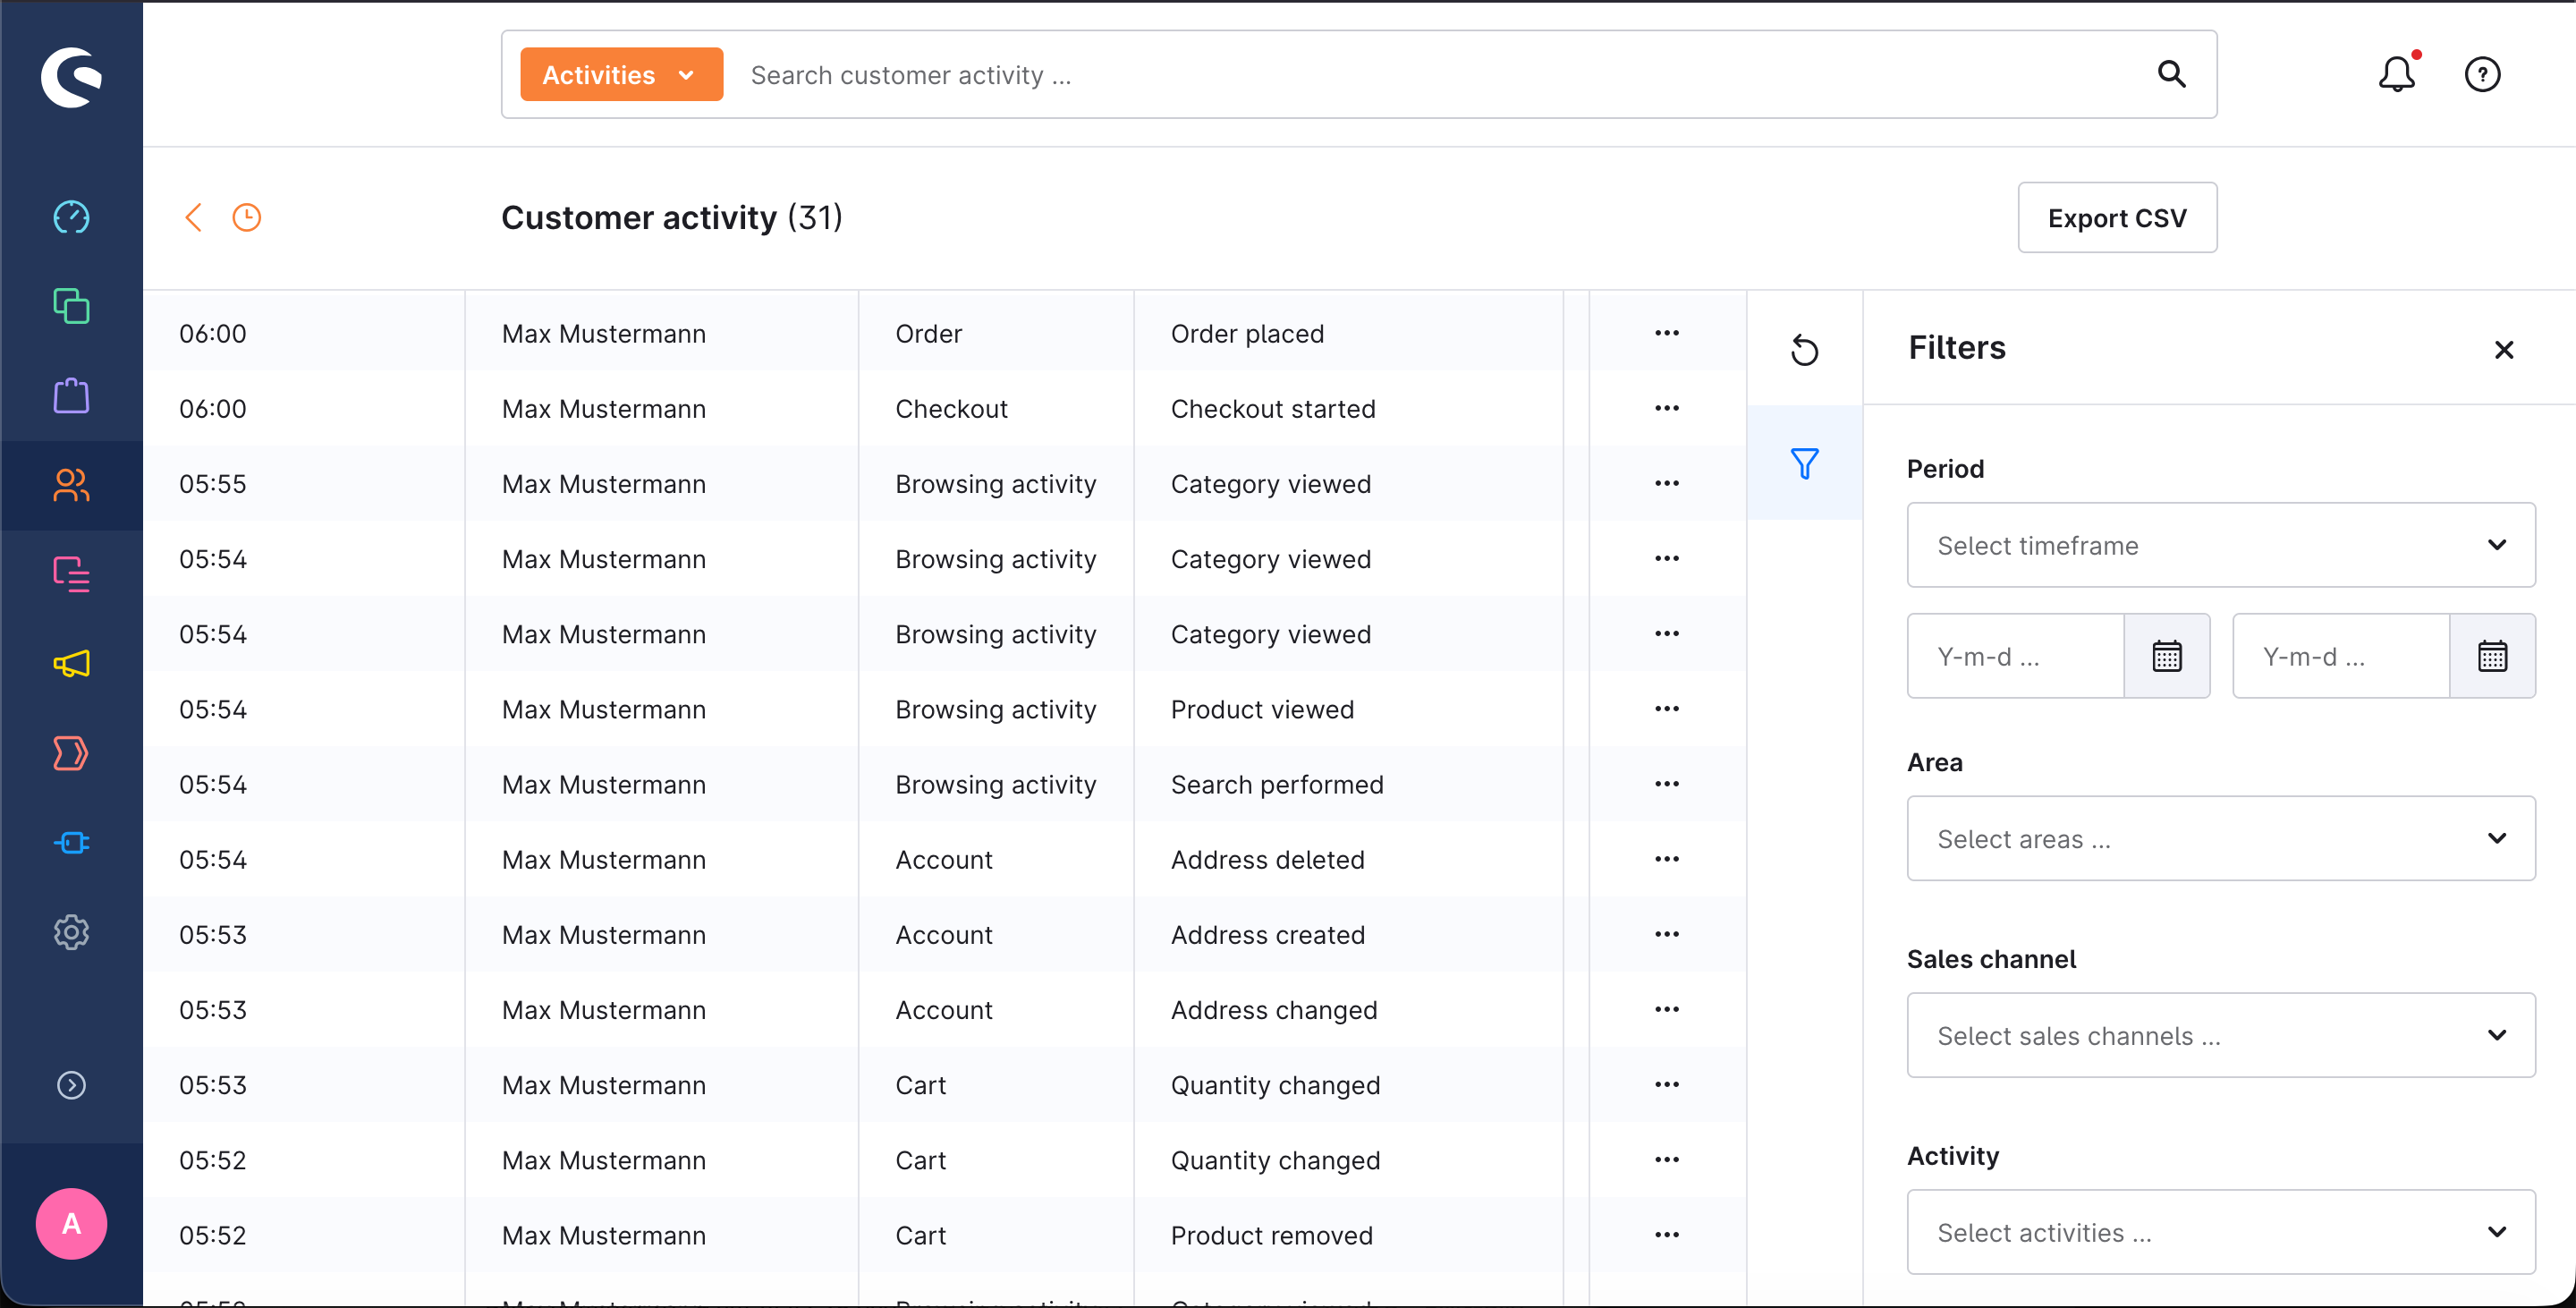This screenshot has height=1308, width=2576.
Task: Open the context menu for Product viewed row
Action: [1667, 709]
